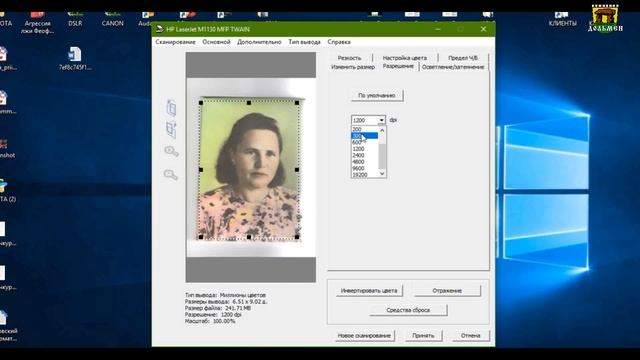Click the Отражение button
The image size is (640, 360).
pos(447,291)
